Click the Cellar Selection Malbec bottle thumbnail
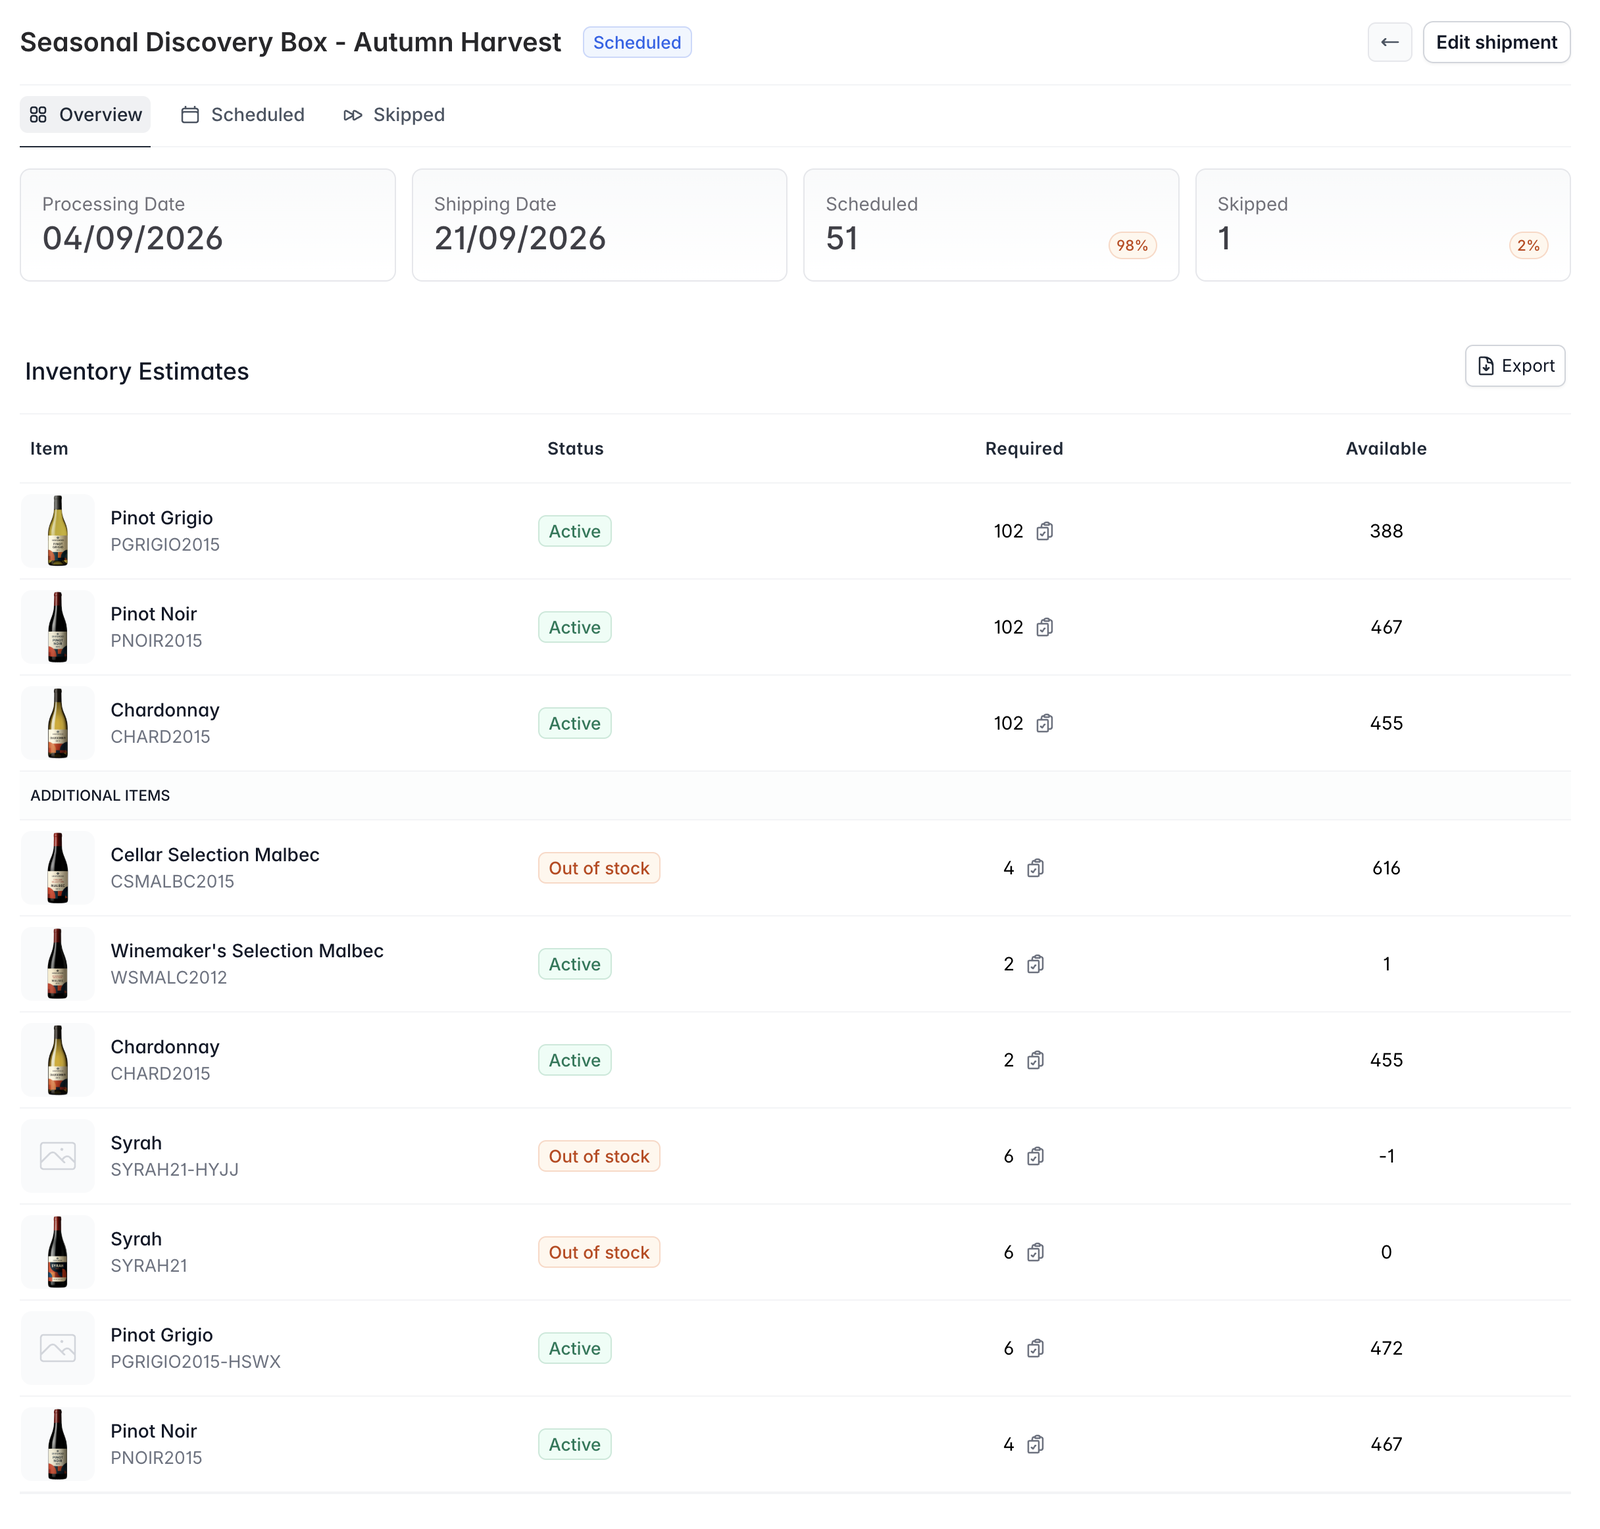Screen dimensions: 1600x1529 click(58, 868)
